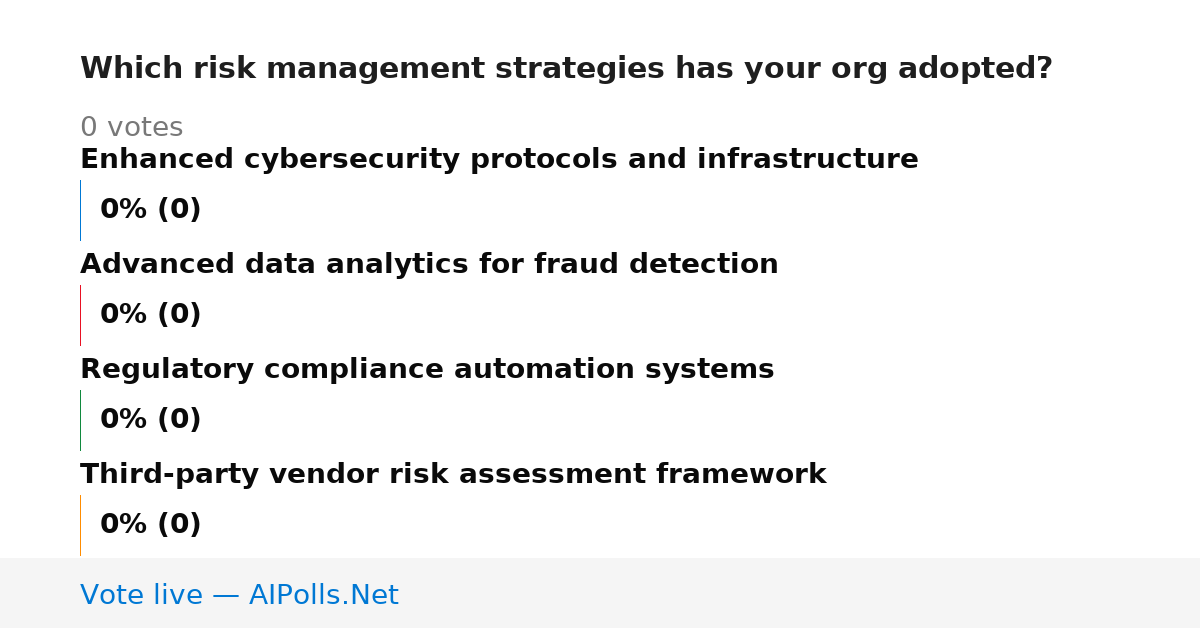Click the word 'infrastructure' in first option
1200x628 pixels.
pyautogui.click(x=808, y=160)
